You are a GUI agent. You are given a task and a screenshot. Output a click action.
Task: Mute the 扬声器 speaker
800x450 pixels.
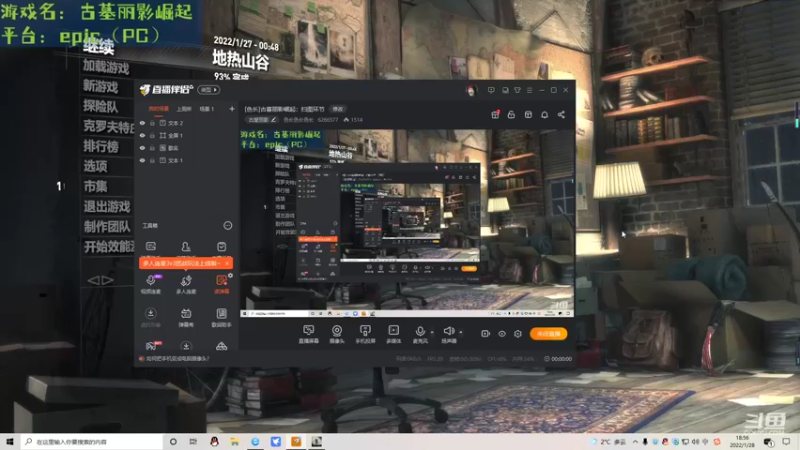(449, 334)
